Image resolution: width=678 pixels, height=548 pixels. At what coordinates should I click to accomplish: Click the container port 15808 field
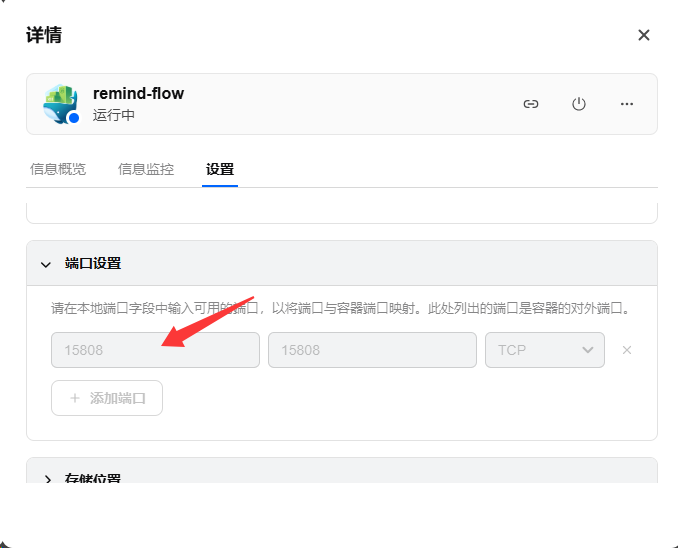click(372, 350)
